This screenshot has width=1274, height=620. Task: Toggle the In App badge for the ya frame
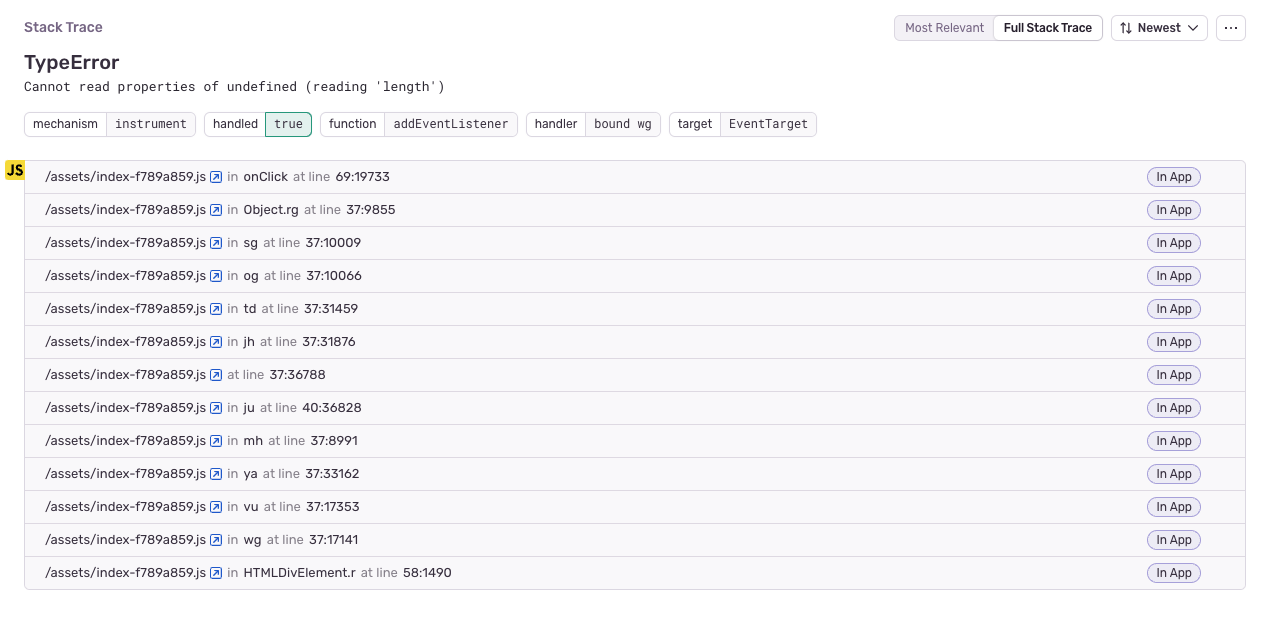pos(1173,473)
